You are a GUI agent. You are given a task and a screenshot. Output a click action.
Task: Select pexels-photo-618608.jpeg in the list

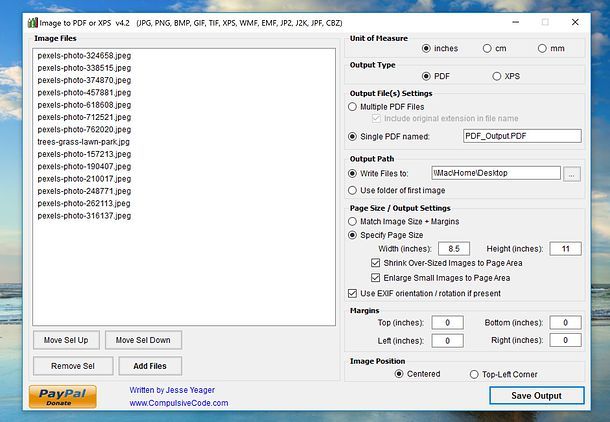[x=84, y=105]
